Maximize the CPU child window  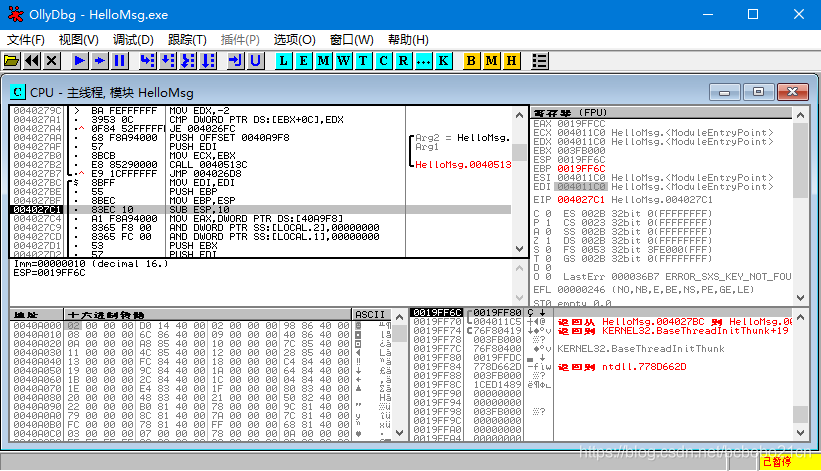[x=758, y=92]
